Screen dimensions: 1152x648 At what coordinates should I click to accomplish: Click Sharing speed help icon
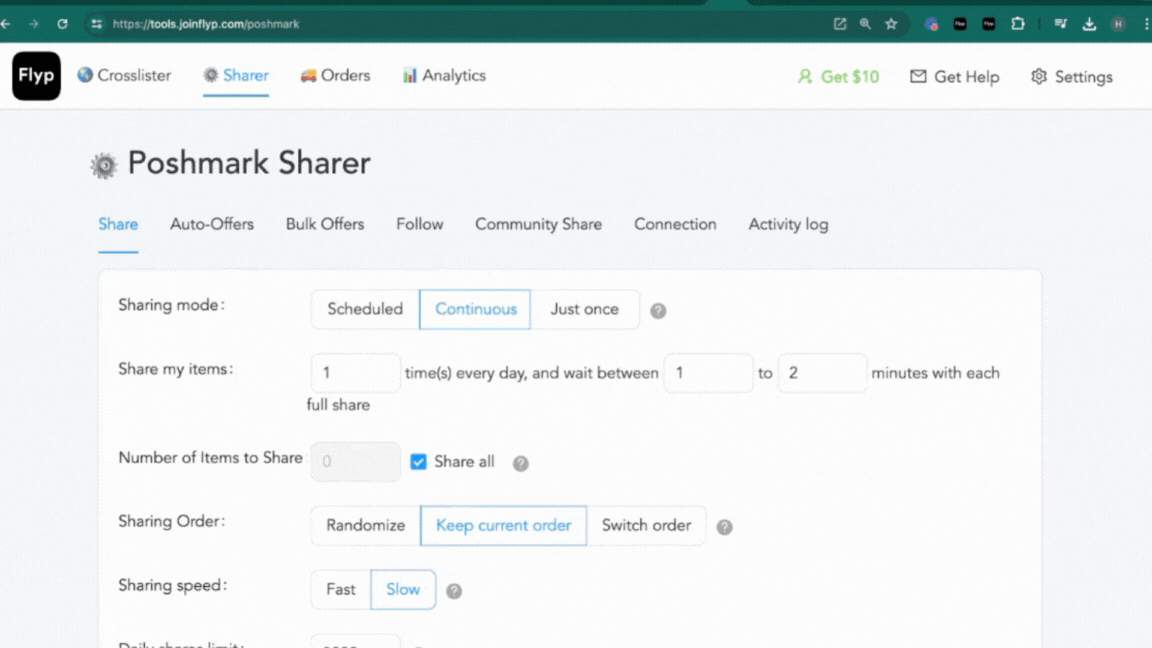[454, 591]
